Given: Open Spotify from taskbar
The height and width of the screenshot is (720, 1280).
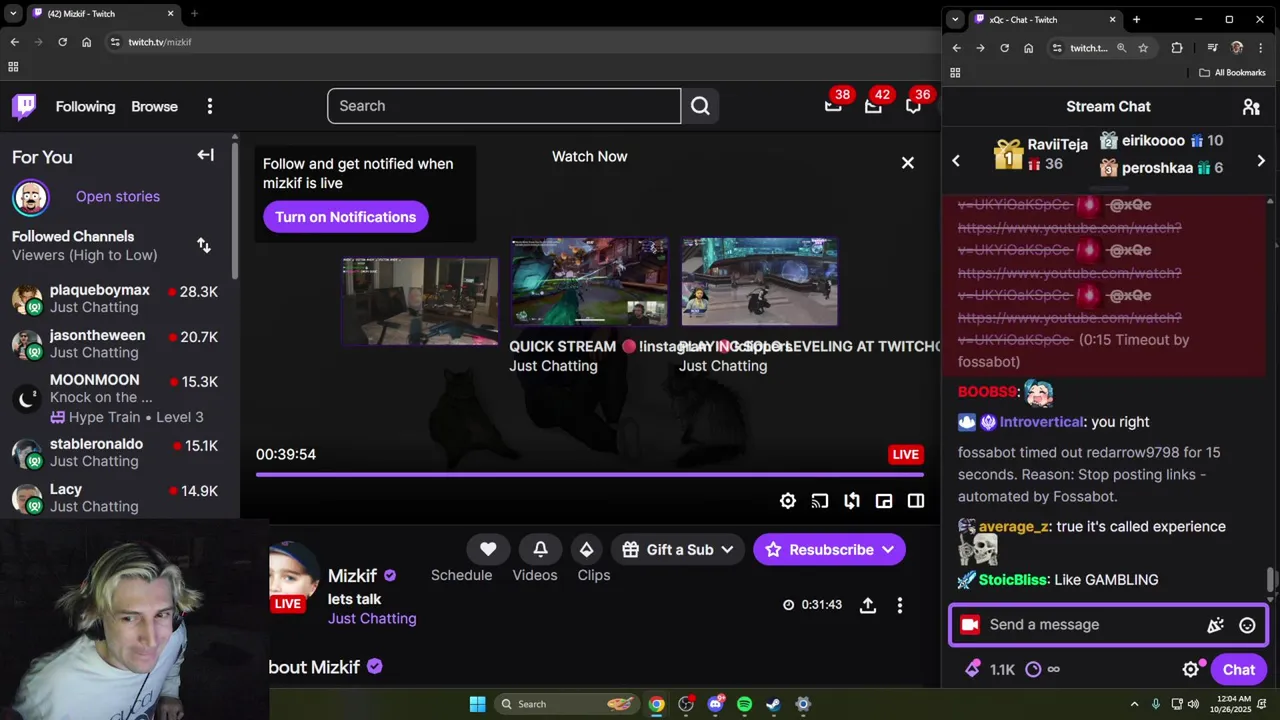Looking at the screenshot, I should pos(744,704).
